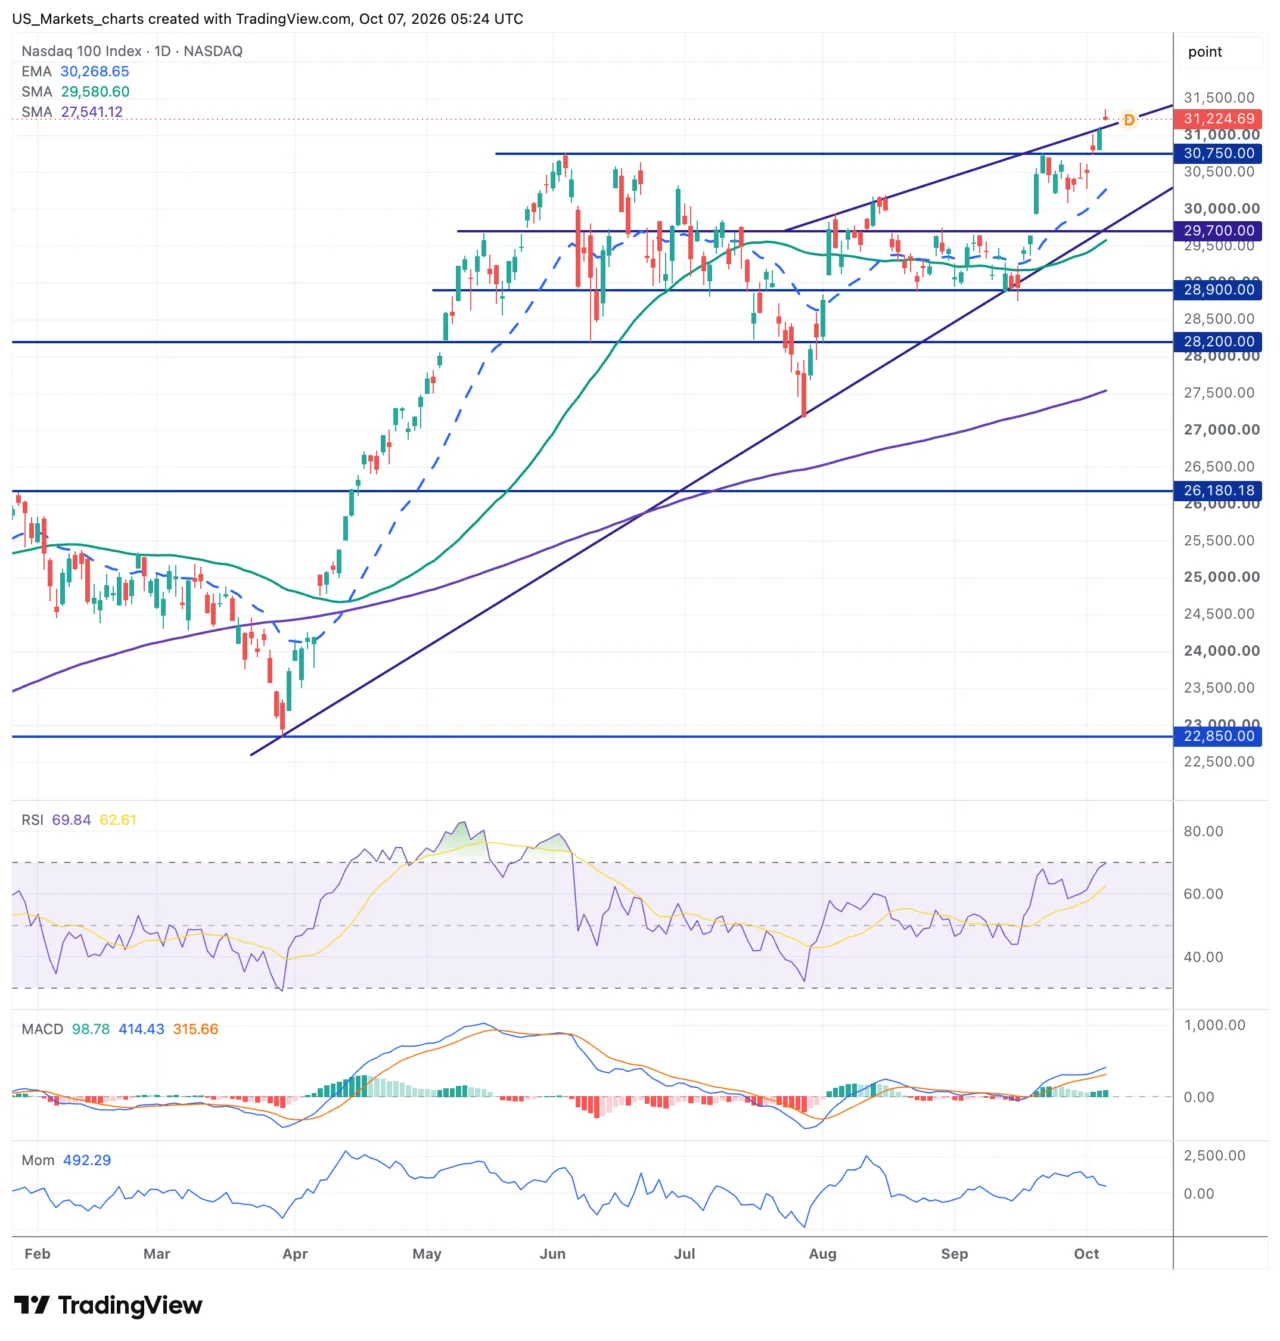Image resolution: width=1280 pixels, height=1341 pixels.
Task: Click the Oct label on the time axis
Action: point(1087,1253)
